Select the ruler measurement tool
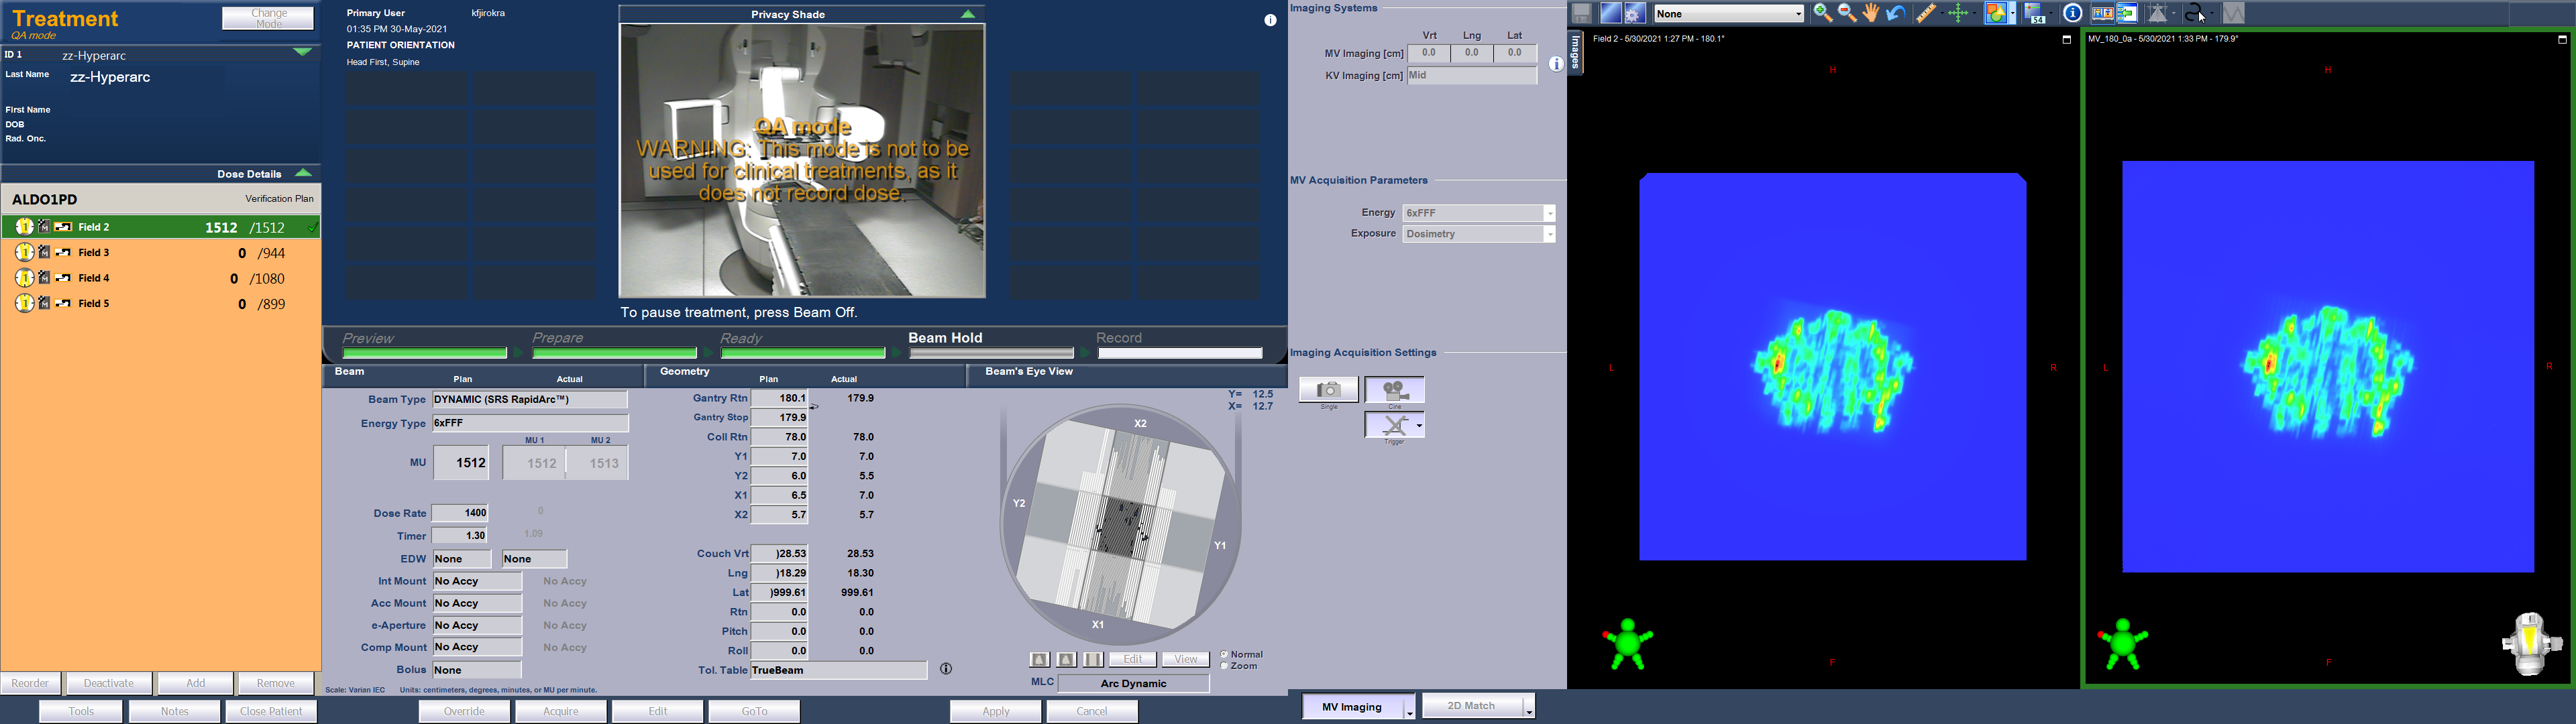The width and height of the screenshot is (2576, 724). pos(1926,14)
